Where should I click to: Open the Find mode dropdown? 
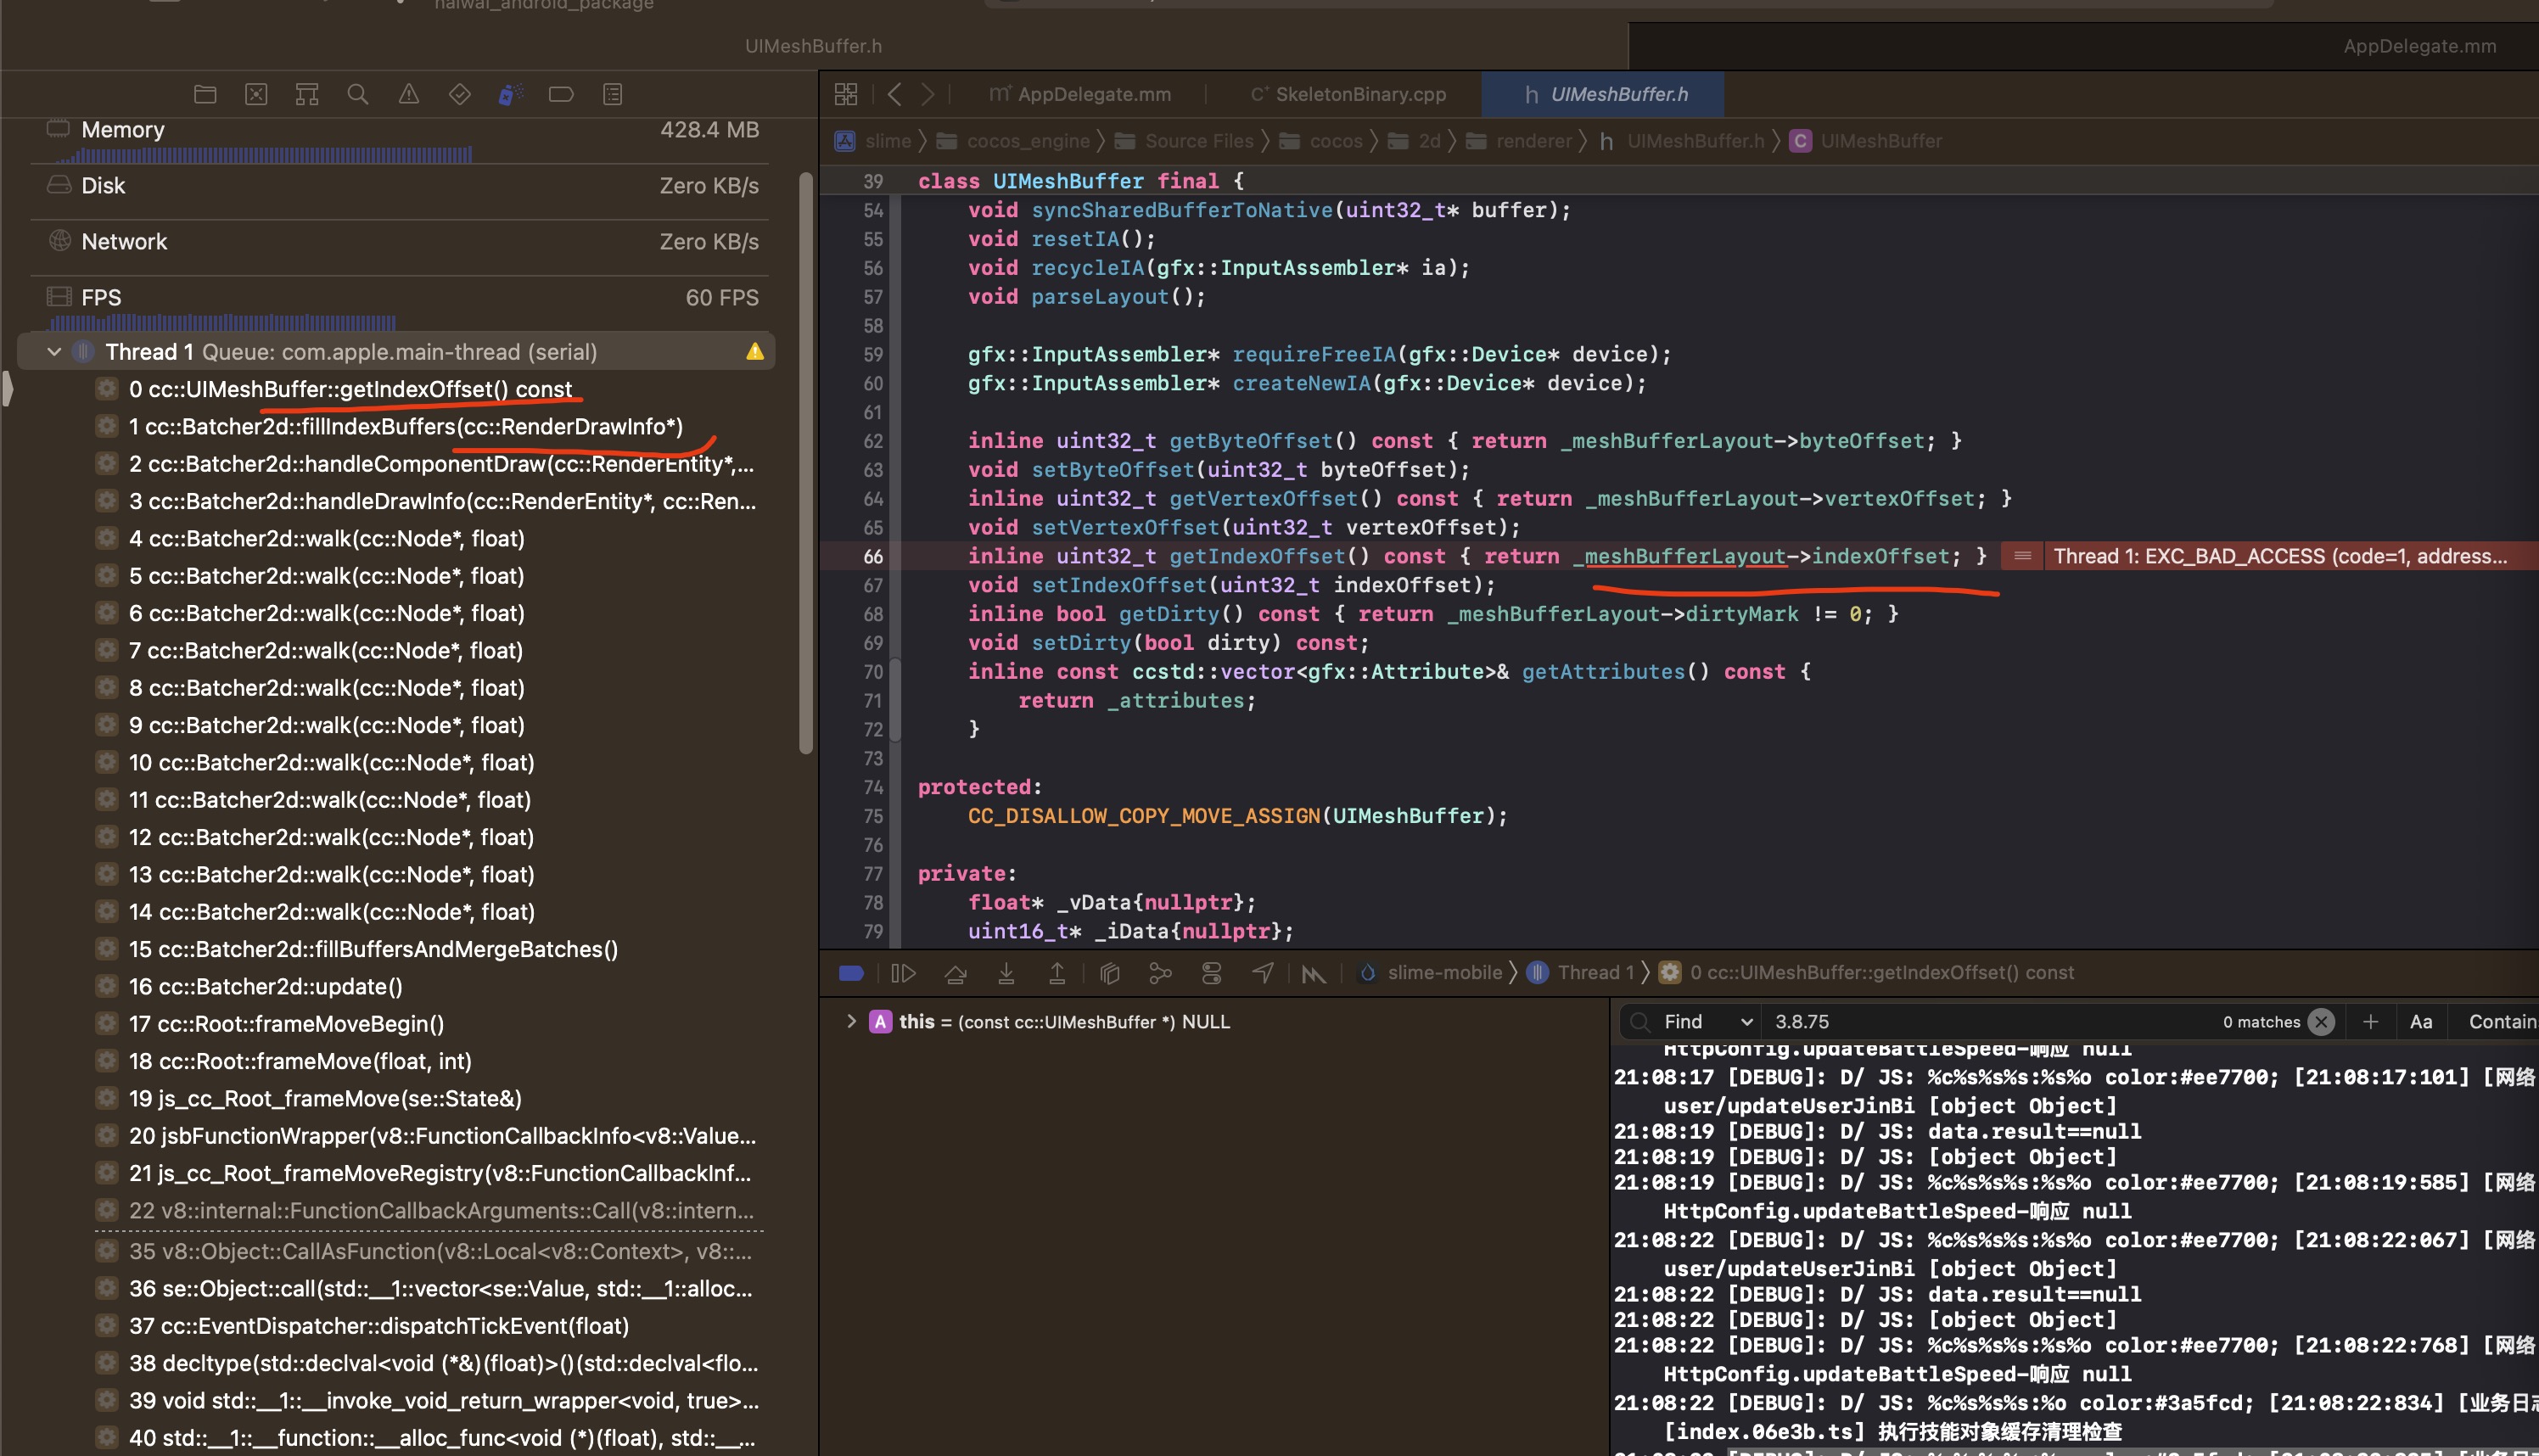click(x=1708, y=1022)
